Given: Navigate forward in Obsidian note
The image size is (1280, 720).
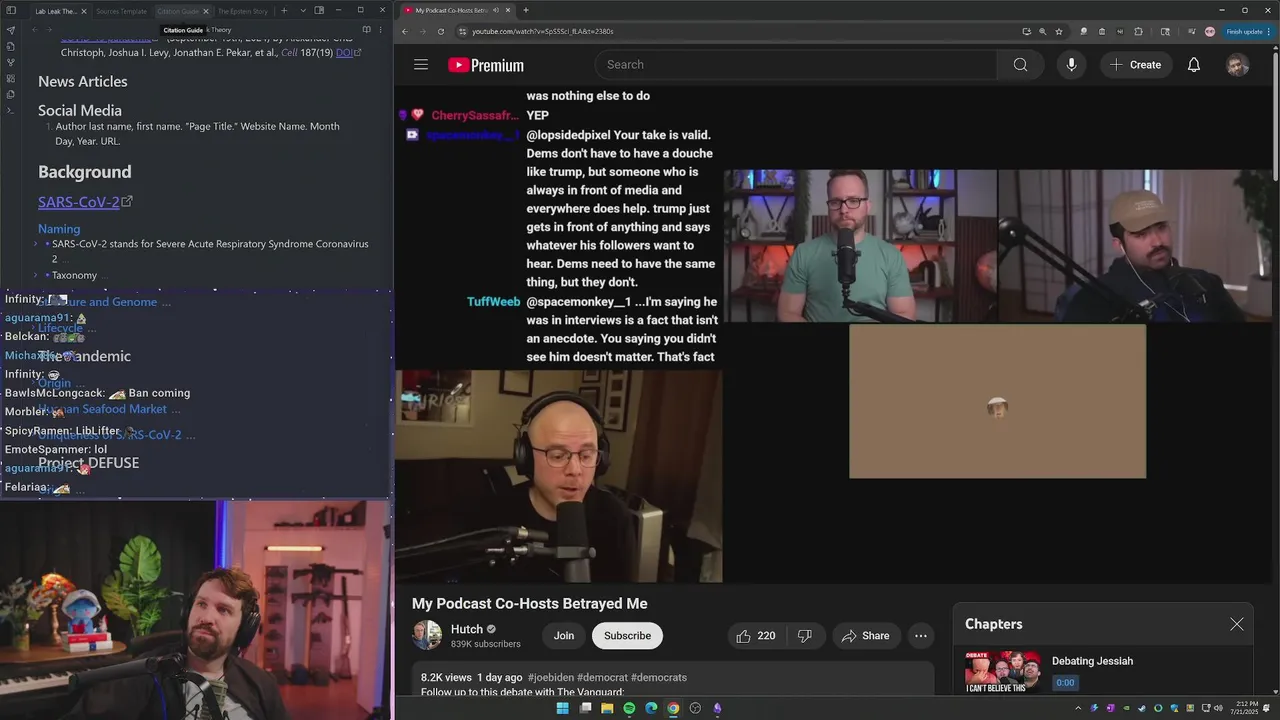Looking at the screenshot, I should pos(50,30).
